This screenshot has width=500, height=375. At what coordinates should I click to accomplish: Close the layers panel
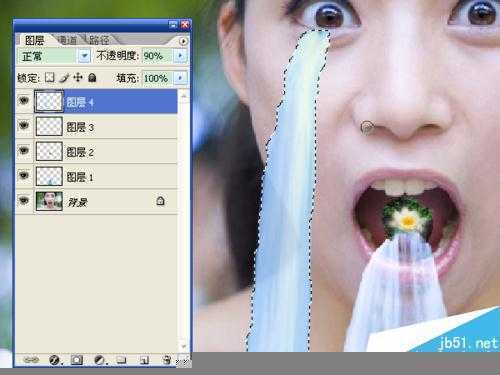pyautogui.click(x=185, y=24)
